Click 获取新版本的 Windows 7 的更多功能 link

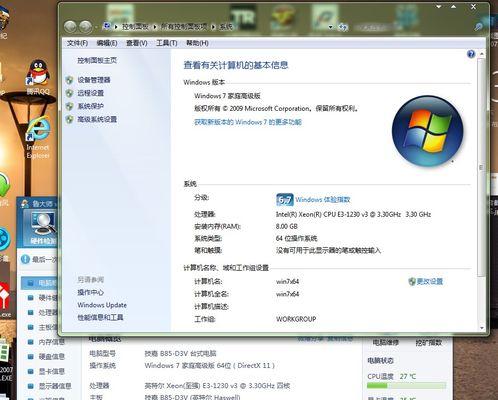pyautogui.click(x=248, y=122)
